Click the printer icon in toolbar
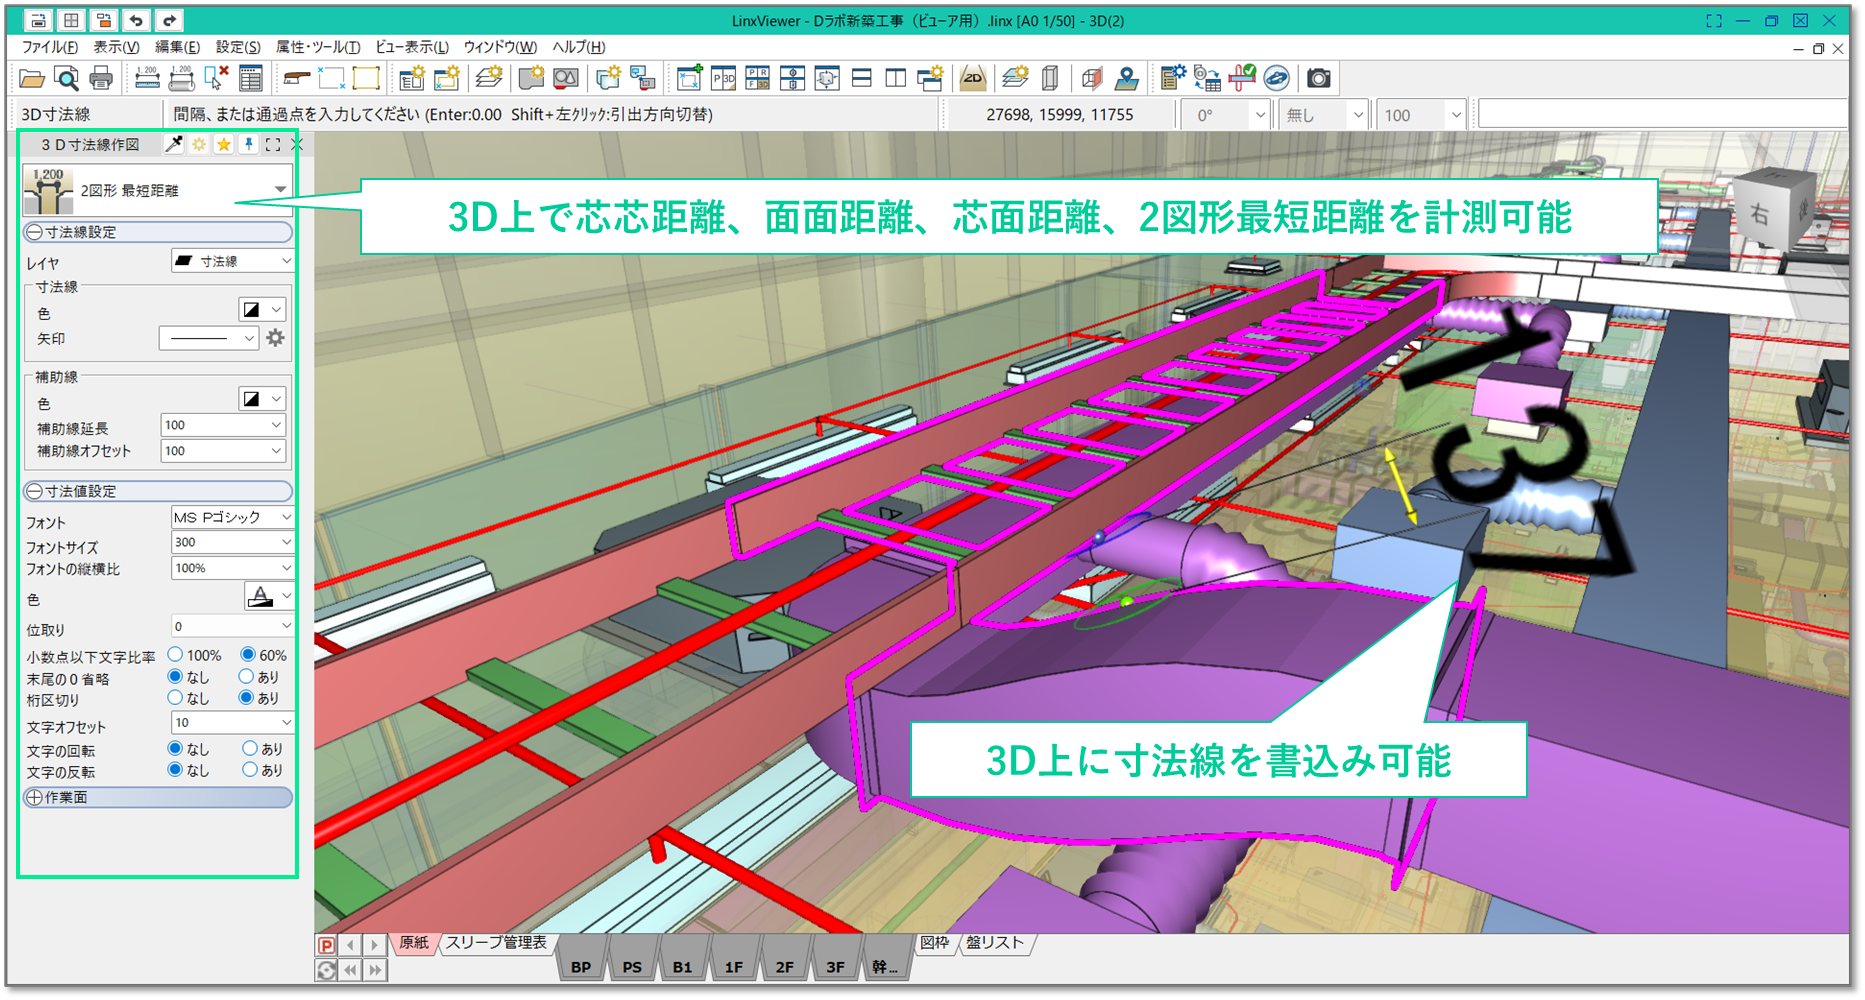The height and width of the screenshot is (1000, 1865). 101,78
